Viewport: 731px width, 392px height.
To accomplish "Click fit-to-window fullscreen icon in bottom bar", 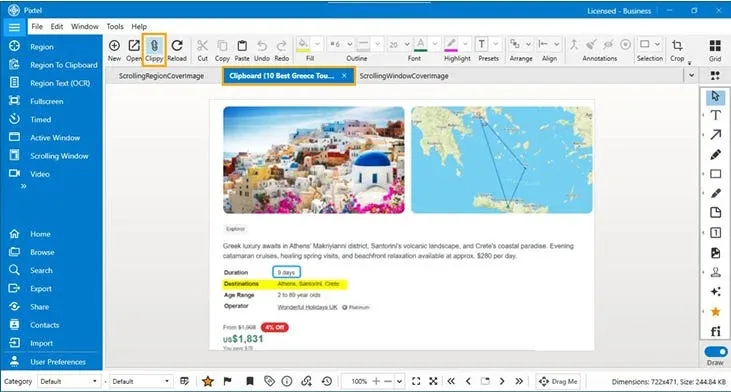I will pos(416,381).
